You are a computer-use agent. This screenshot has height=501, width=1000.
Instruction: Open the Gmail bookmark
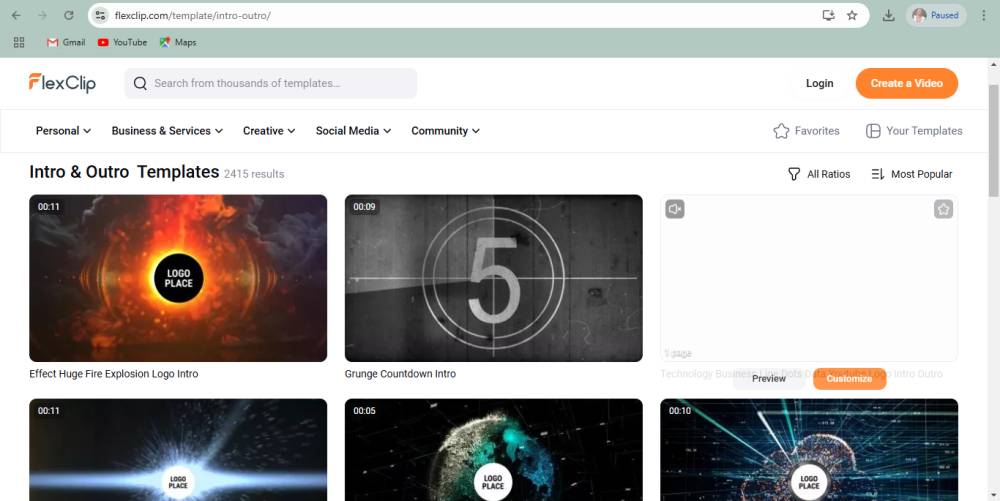(x=66, y=42)
